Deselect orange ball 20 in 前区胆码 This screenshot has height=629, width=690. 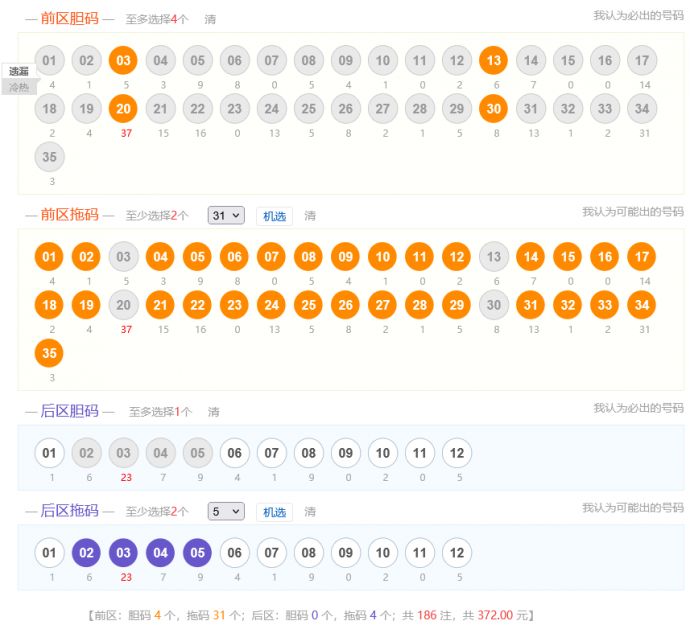point(123,108)
